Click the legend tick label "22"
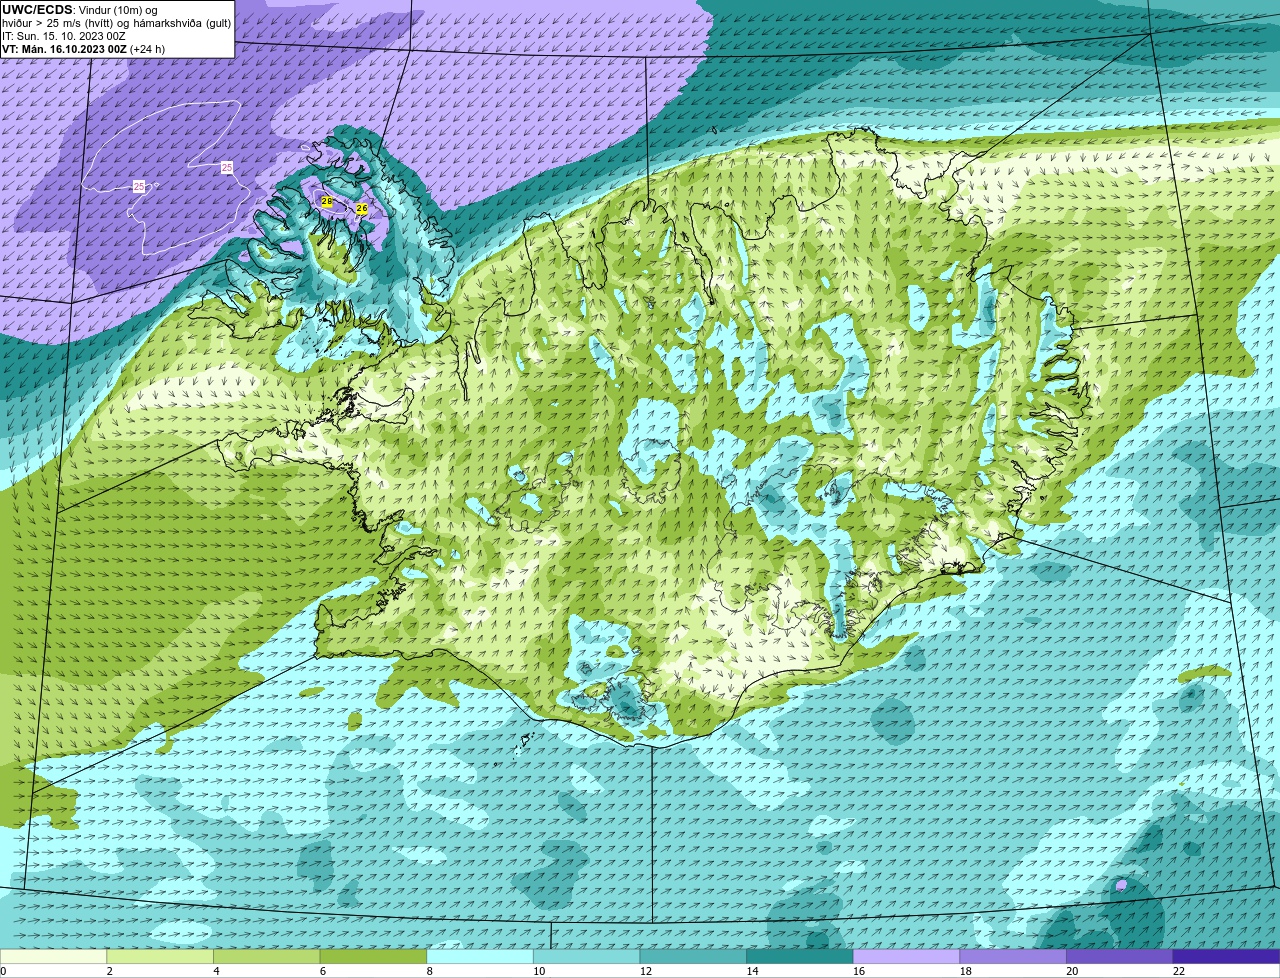 point(1178,971)
